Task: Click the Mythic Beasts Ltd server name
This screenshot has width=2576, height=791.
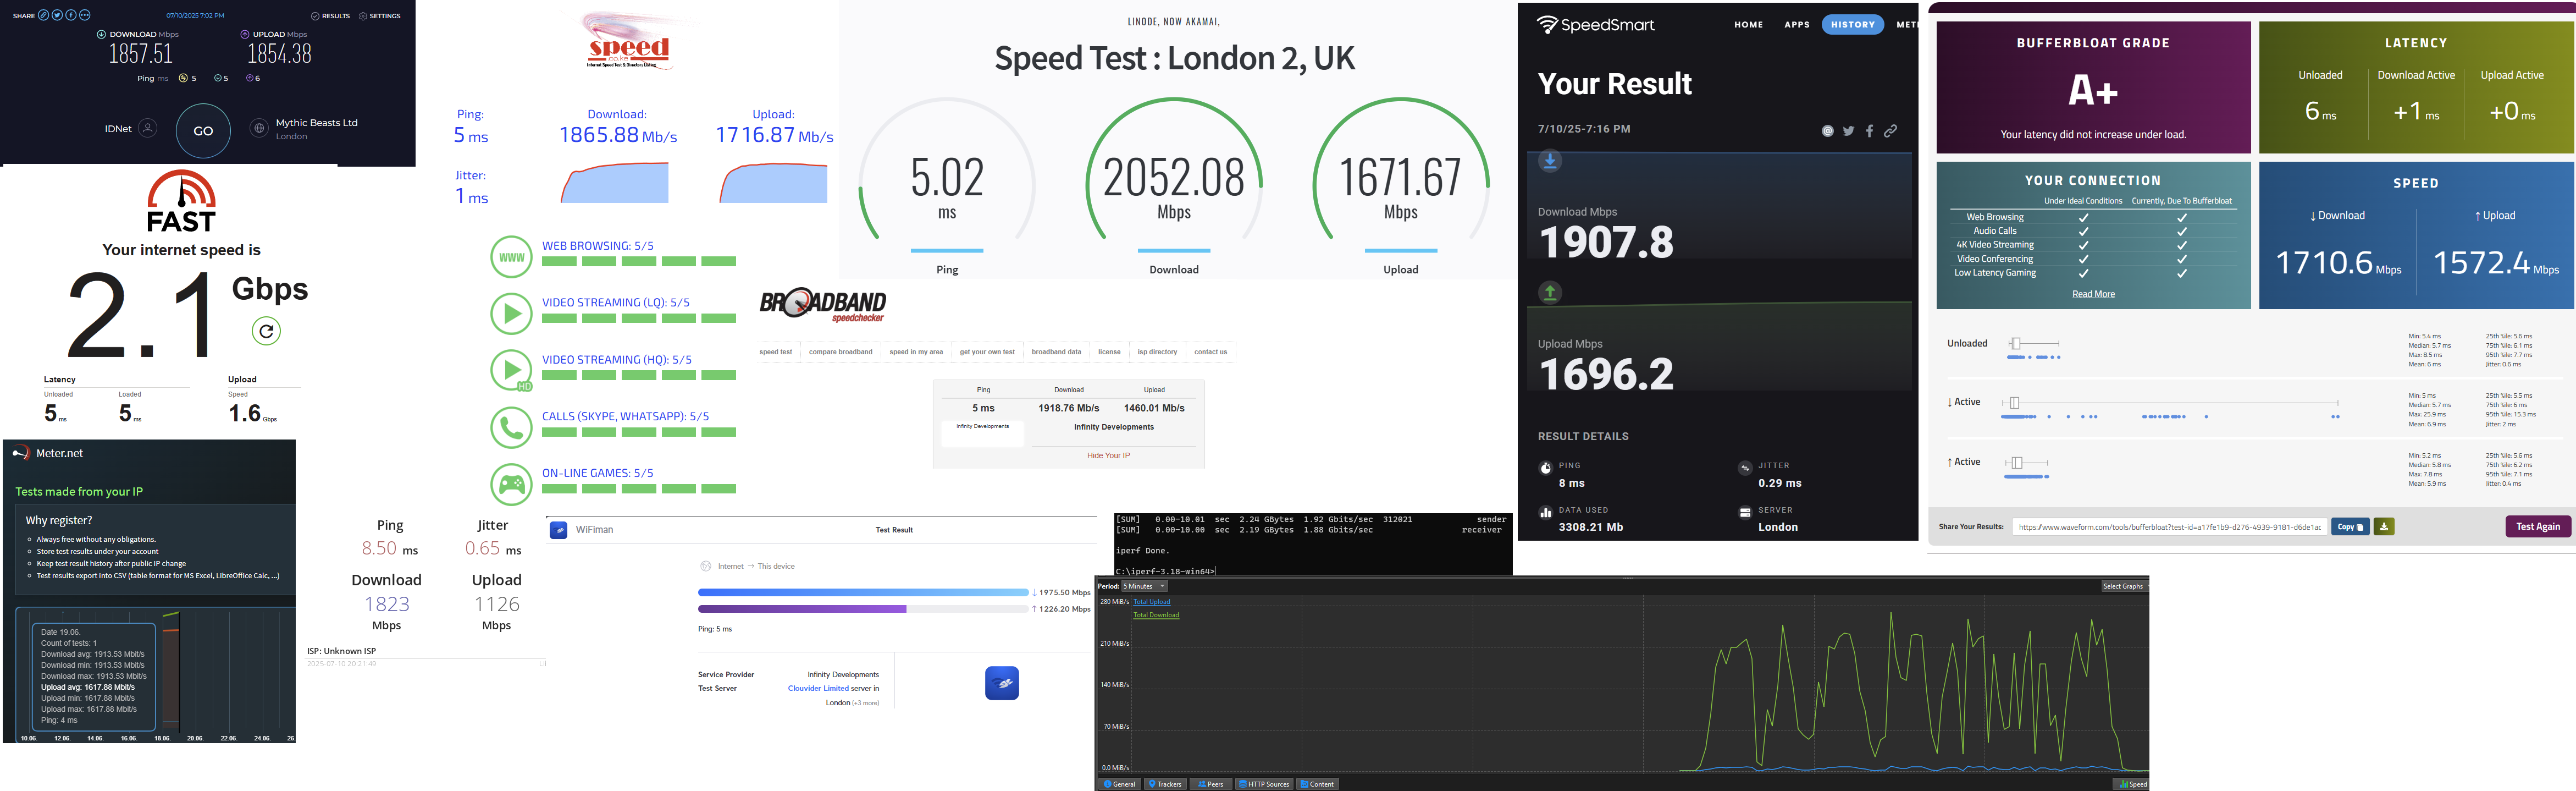Action: pos(316,123)
